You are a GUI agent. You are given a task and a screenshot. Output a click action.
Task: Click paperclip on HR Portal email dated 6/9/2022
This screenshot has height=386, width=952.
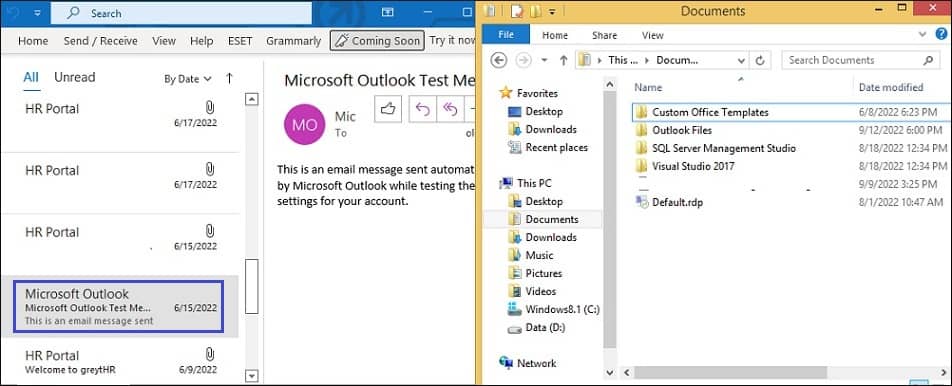(209, 354)
